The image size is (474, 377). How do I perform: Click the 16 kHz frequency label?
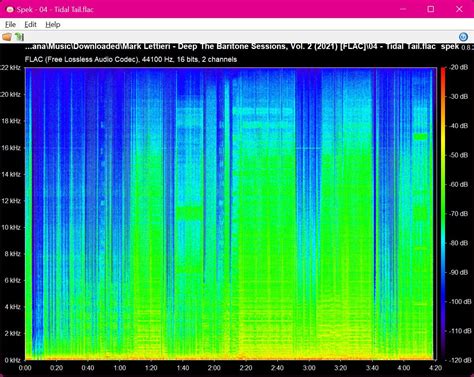(11, 148)
